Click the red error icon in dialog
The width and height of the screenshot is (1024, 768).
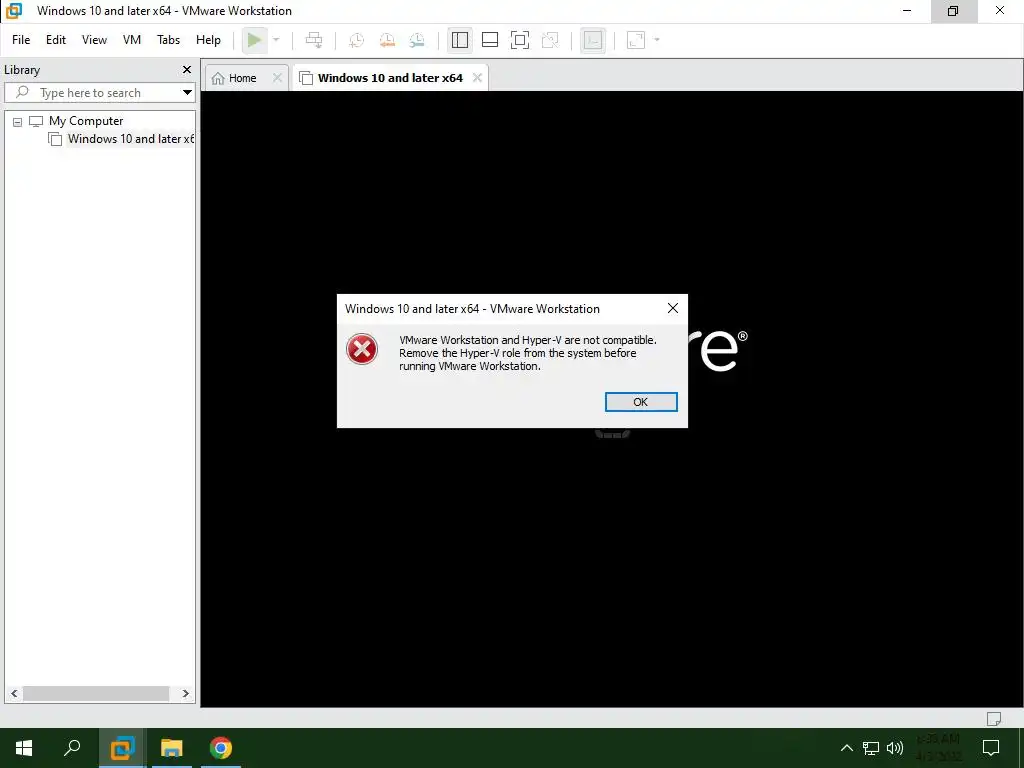point(362,349)
